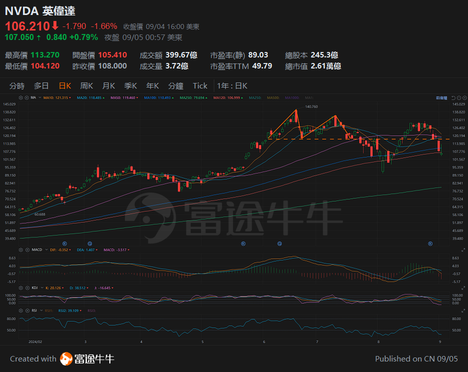Click the 市盈率TTM value 49.79
Viewport: 468px width, 372px height.
pos(262,66)
